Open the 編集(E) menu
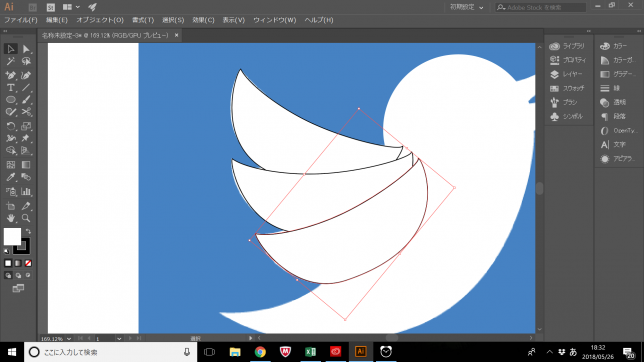644x362 pixels. tap(57, 20)
